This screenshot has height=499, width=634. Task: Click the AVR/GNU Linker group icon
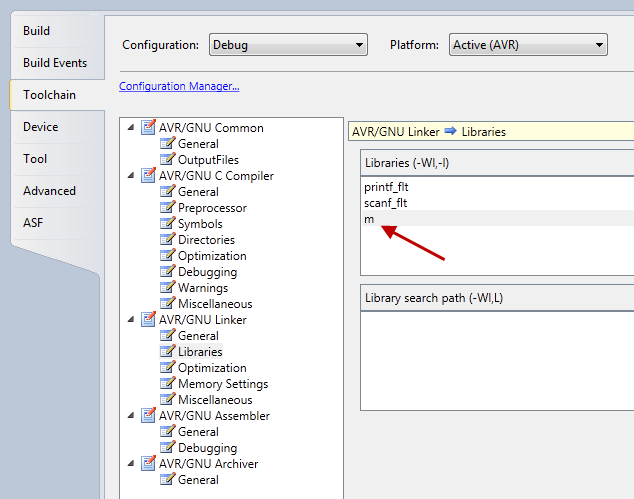(149, 320)
